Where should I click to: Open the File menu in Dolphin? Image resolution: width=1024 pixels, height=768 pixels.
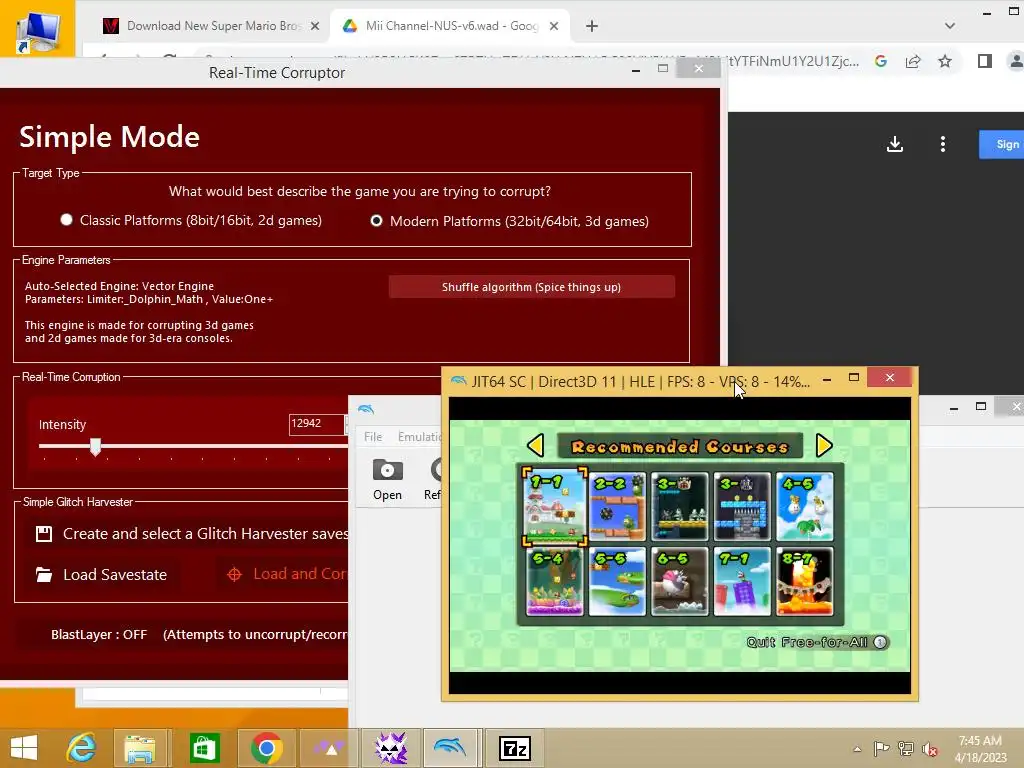373,436
